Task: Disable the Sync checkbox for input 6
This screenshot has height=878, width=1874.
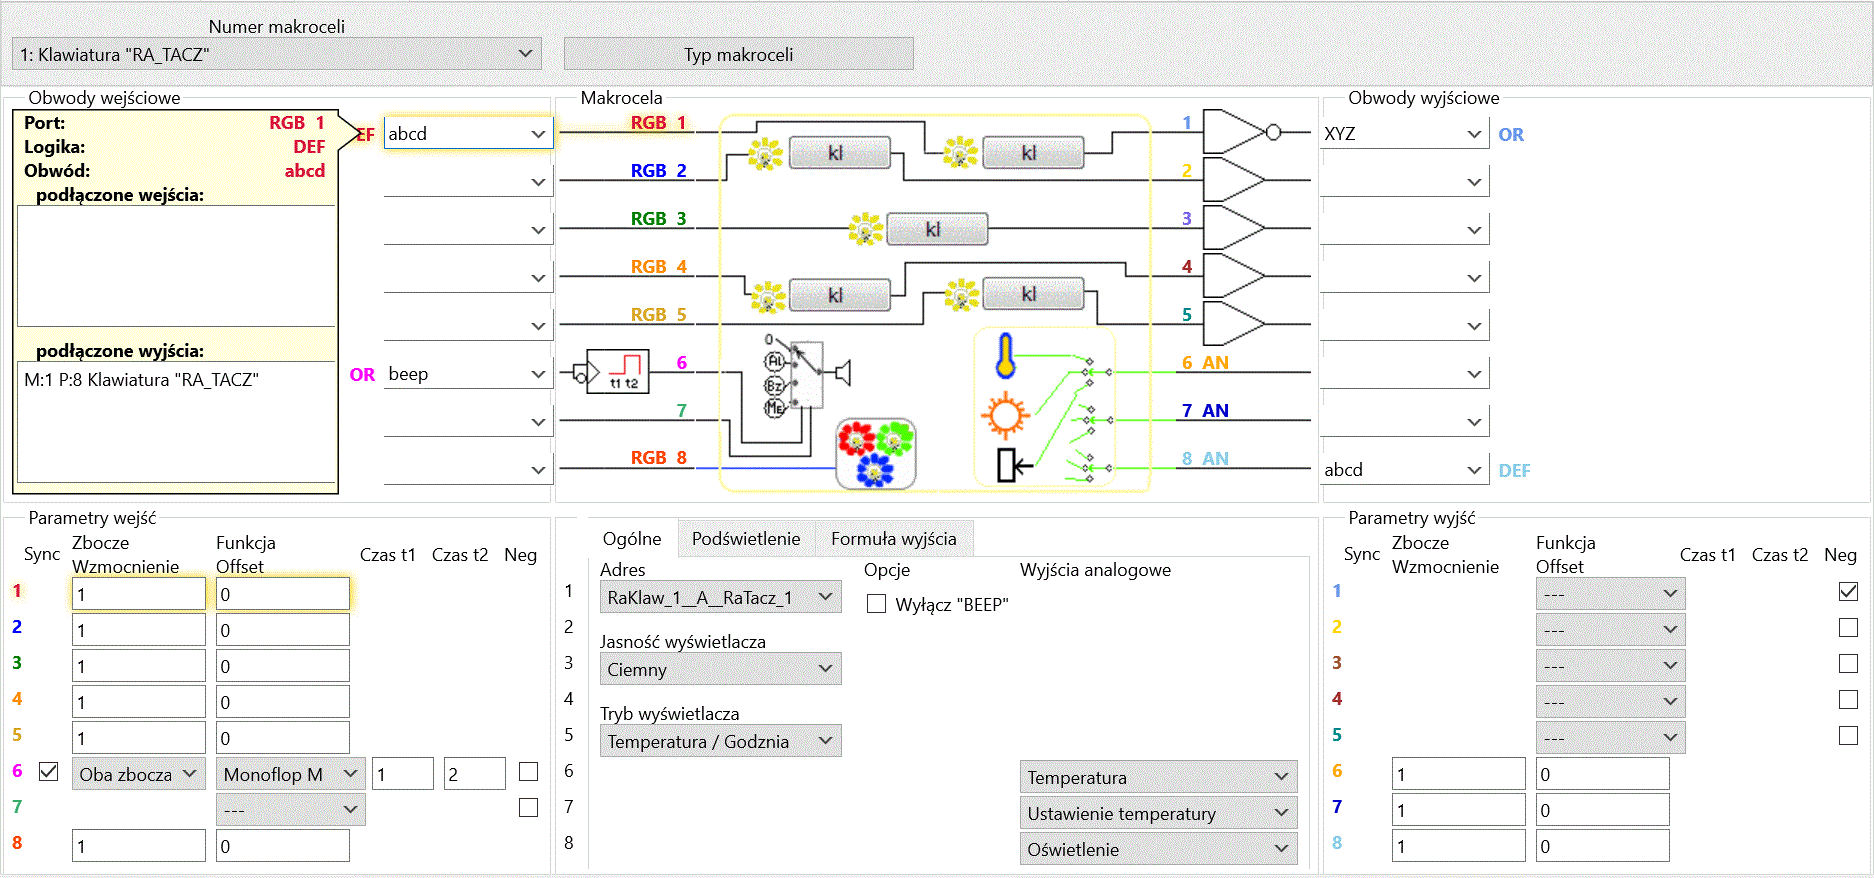Action: 48,772
